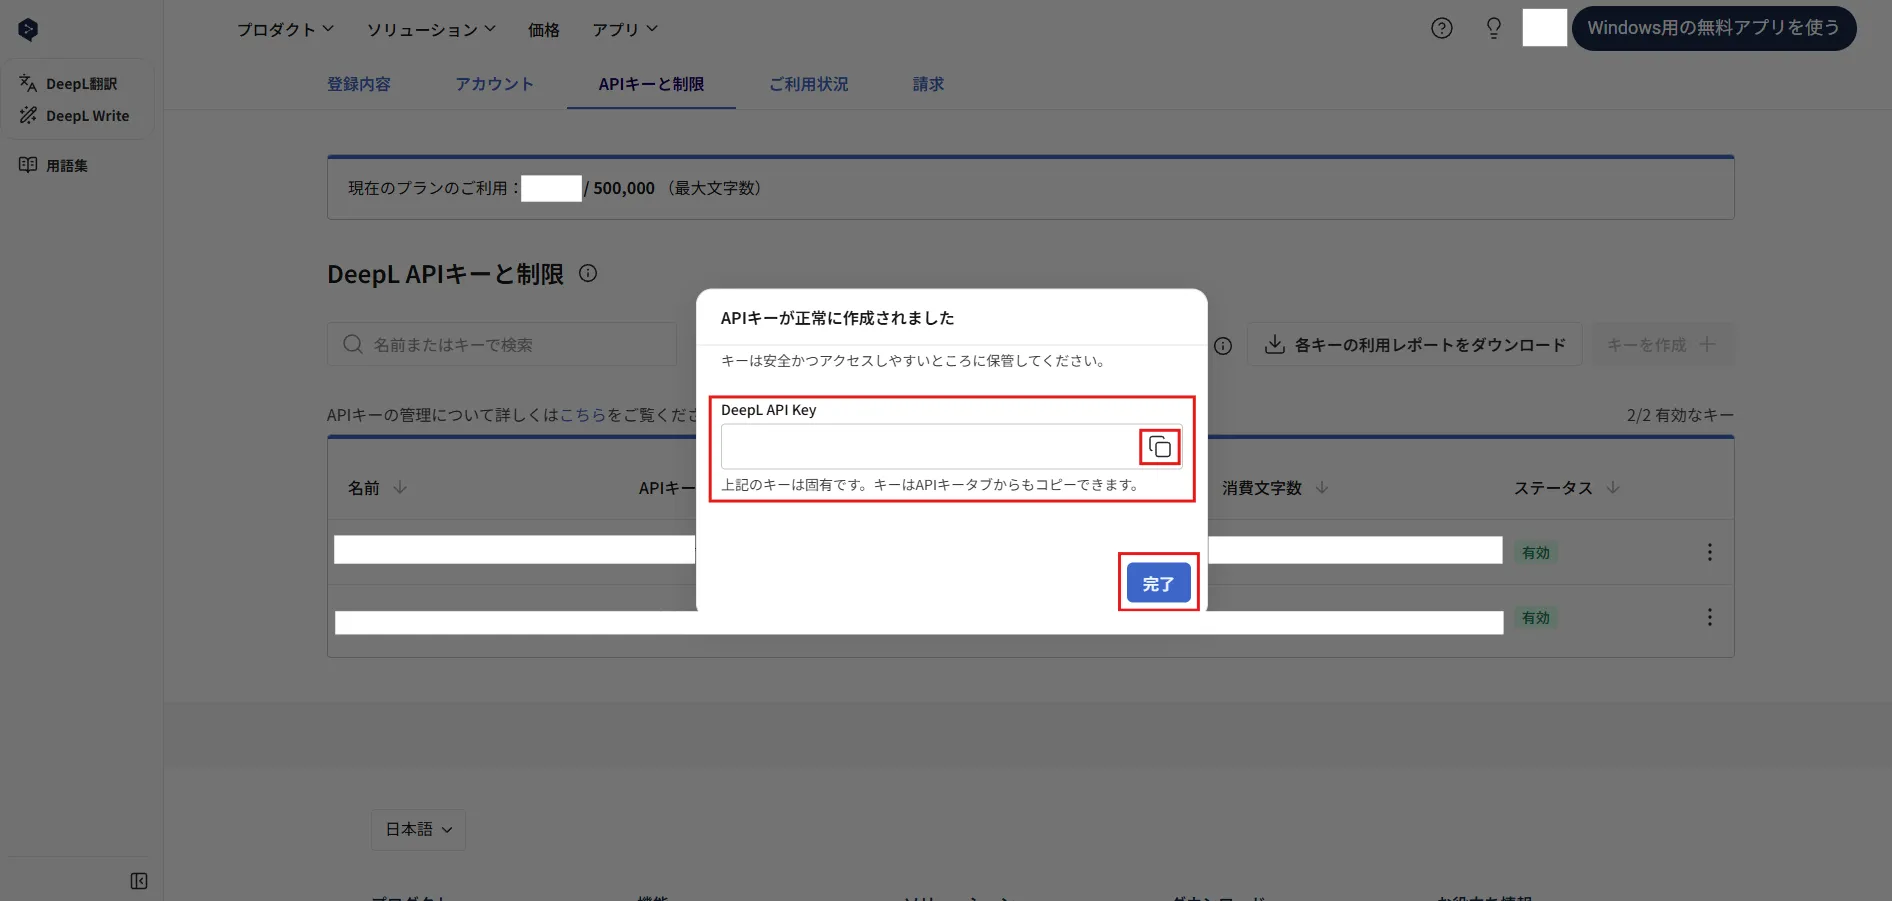Click dialog title APIキーが正常に作成されました

pos(837,318)
